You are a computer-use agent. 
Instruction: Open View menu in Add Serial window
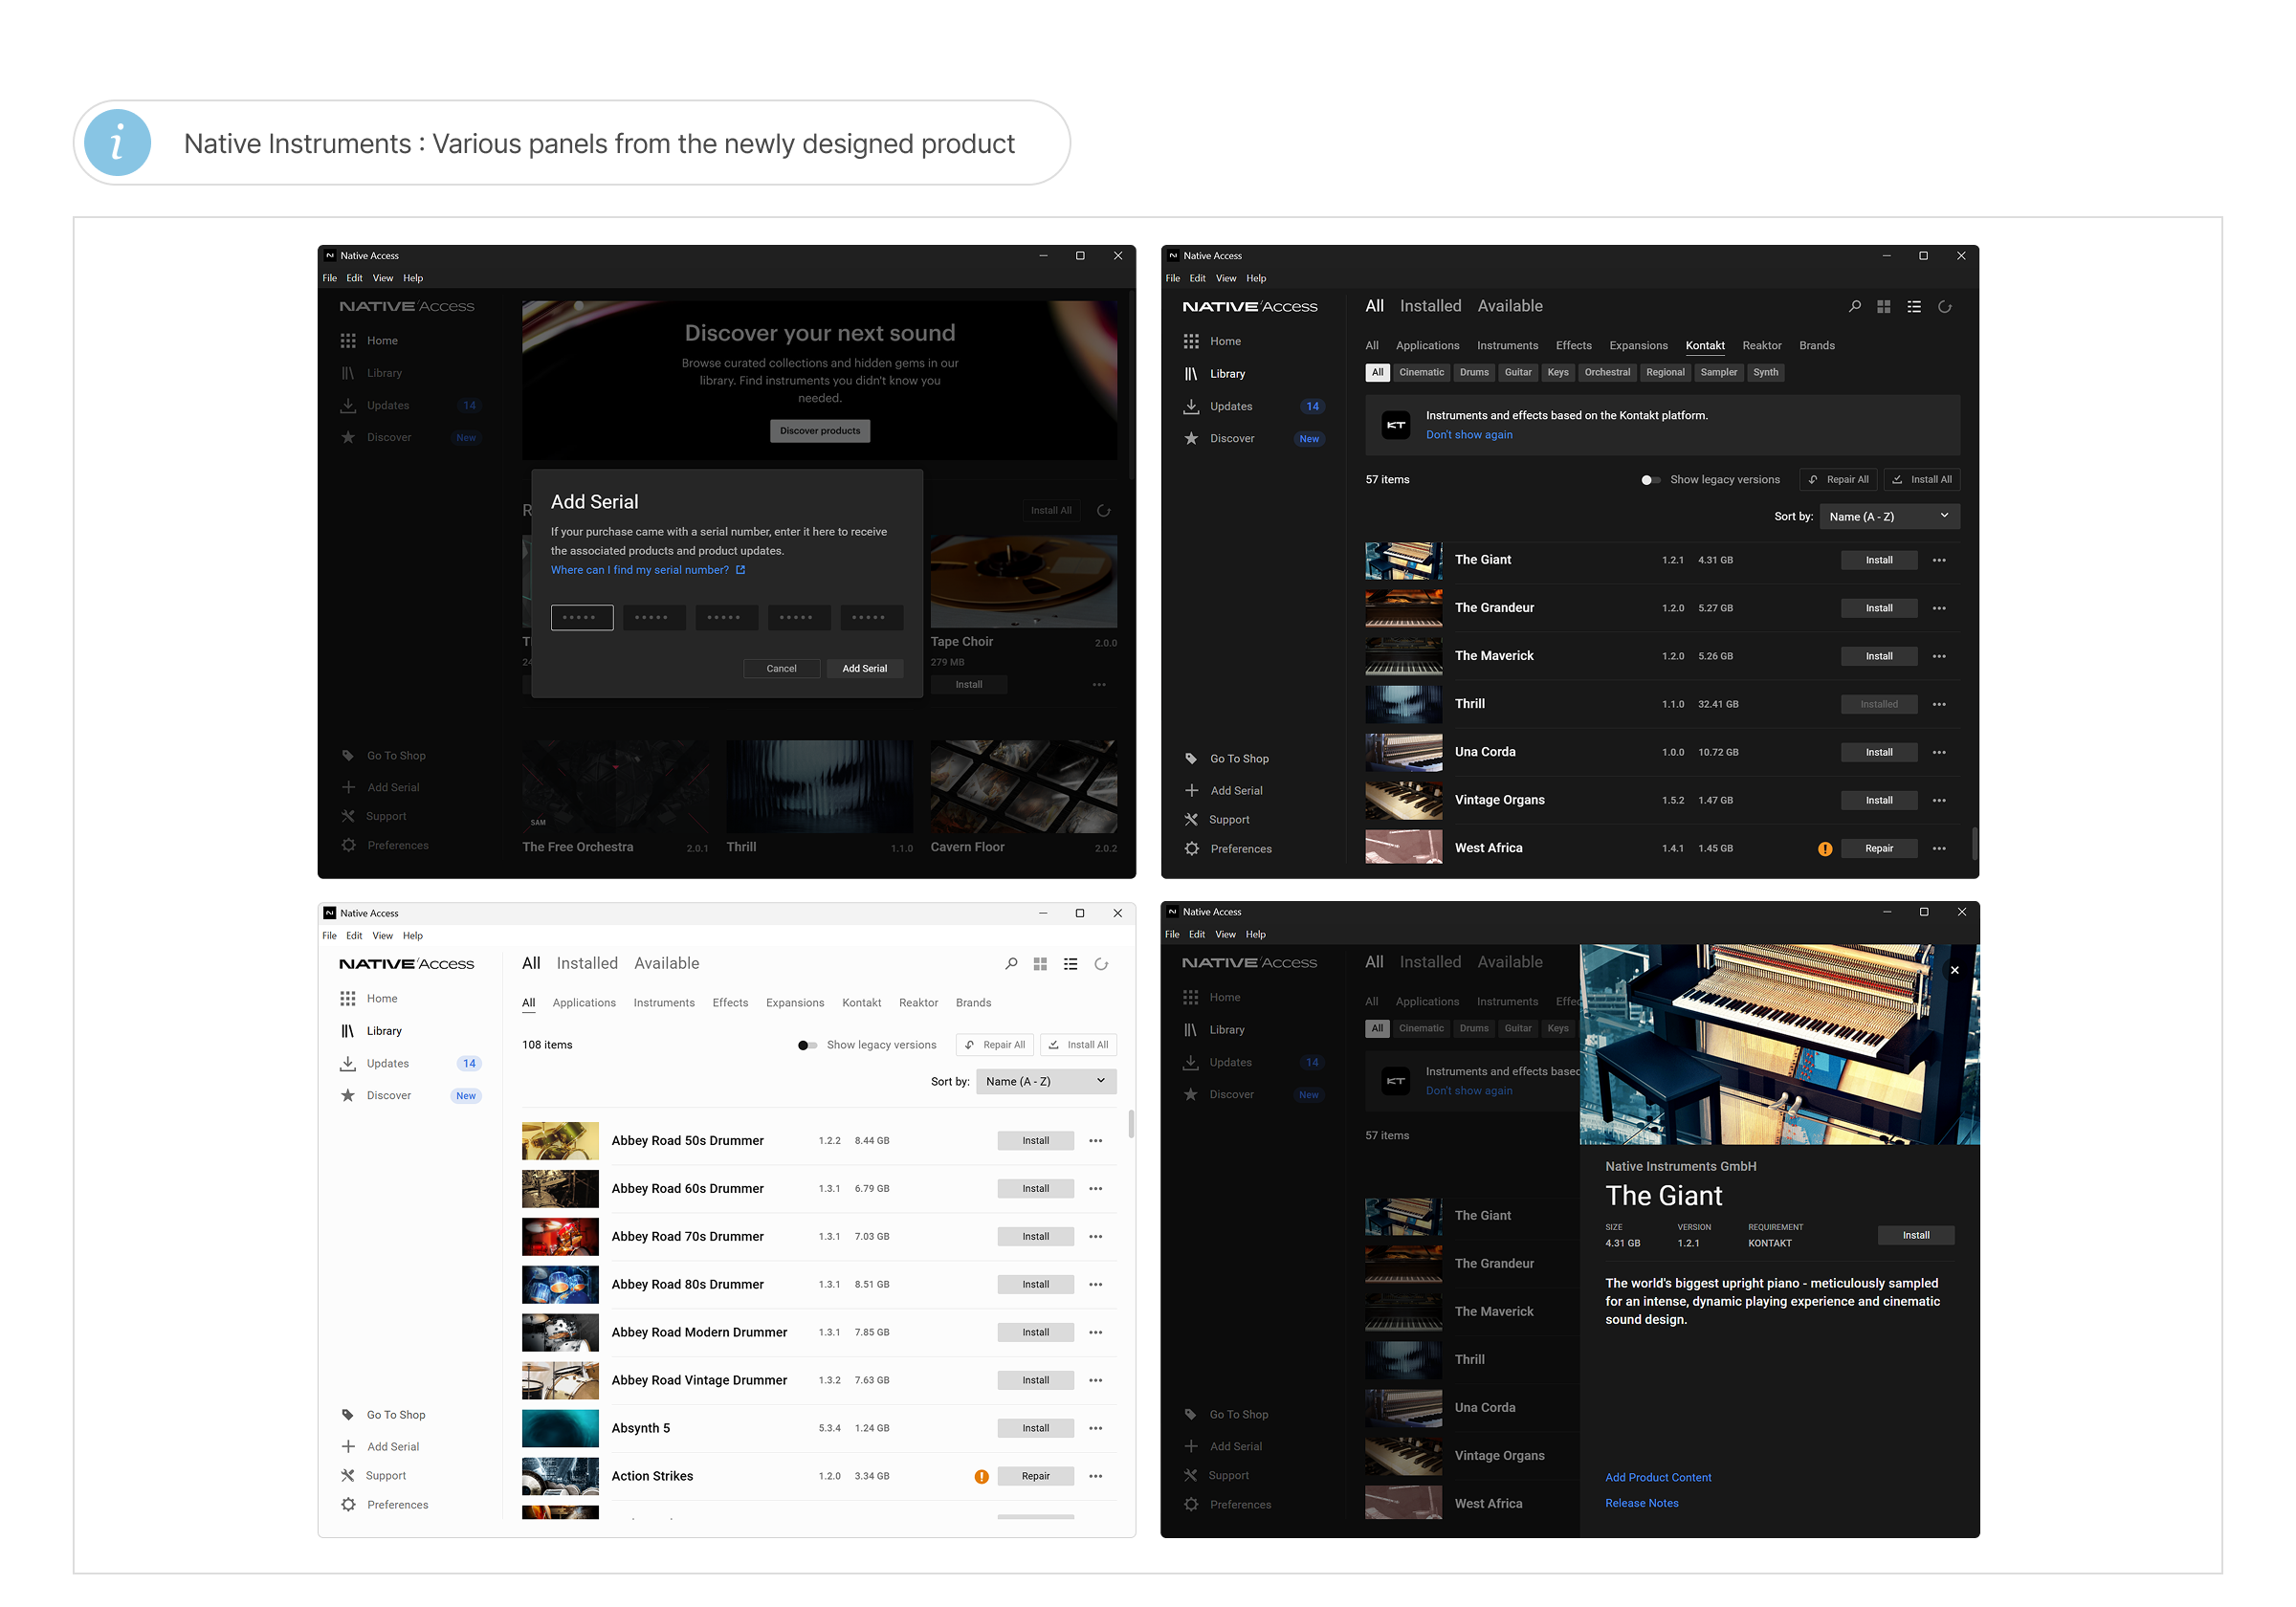(383, 279)
